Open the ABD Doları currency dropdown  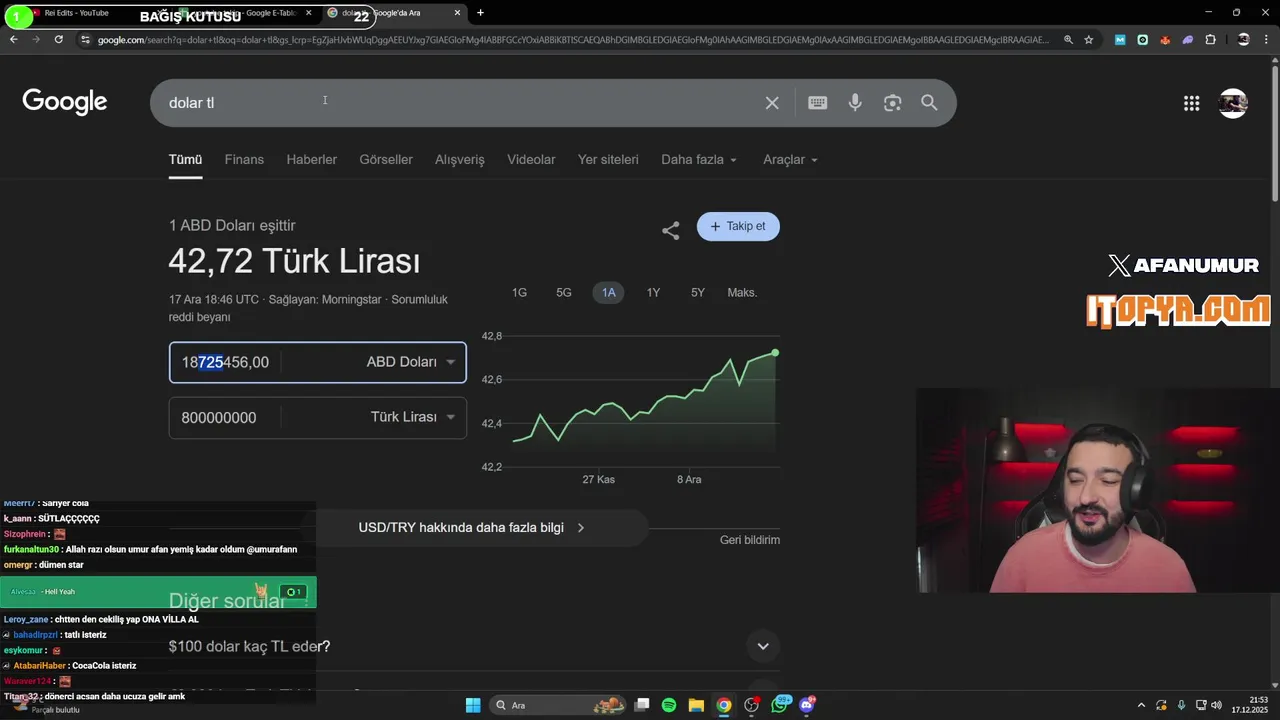(411, 362)
